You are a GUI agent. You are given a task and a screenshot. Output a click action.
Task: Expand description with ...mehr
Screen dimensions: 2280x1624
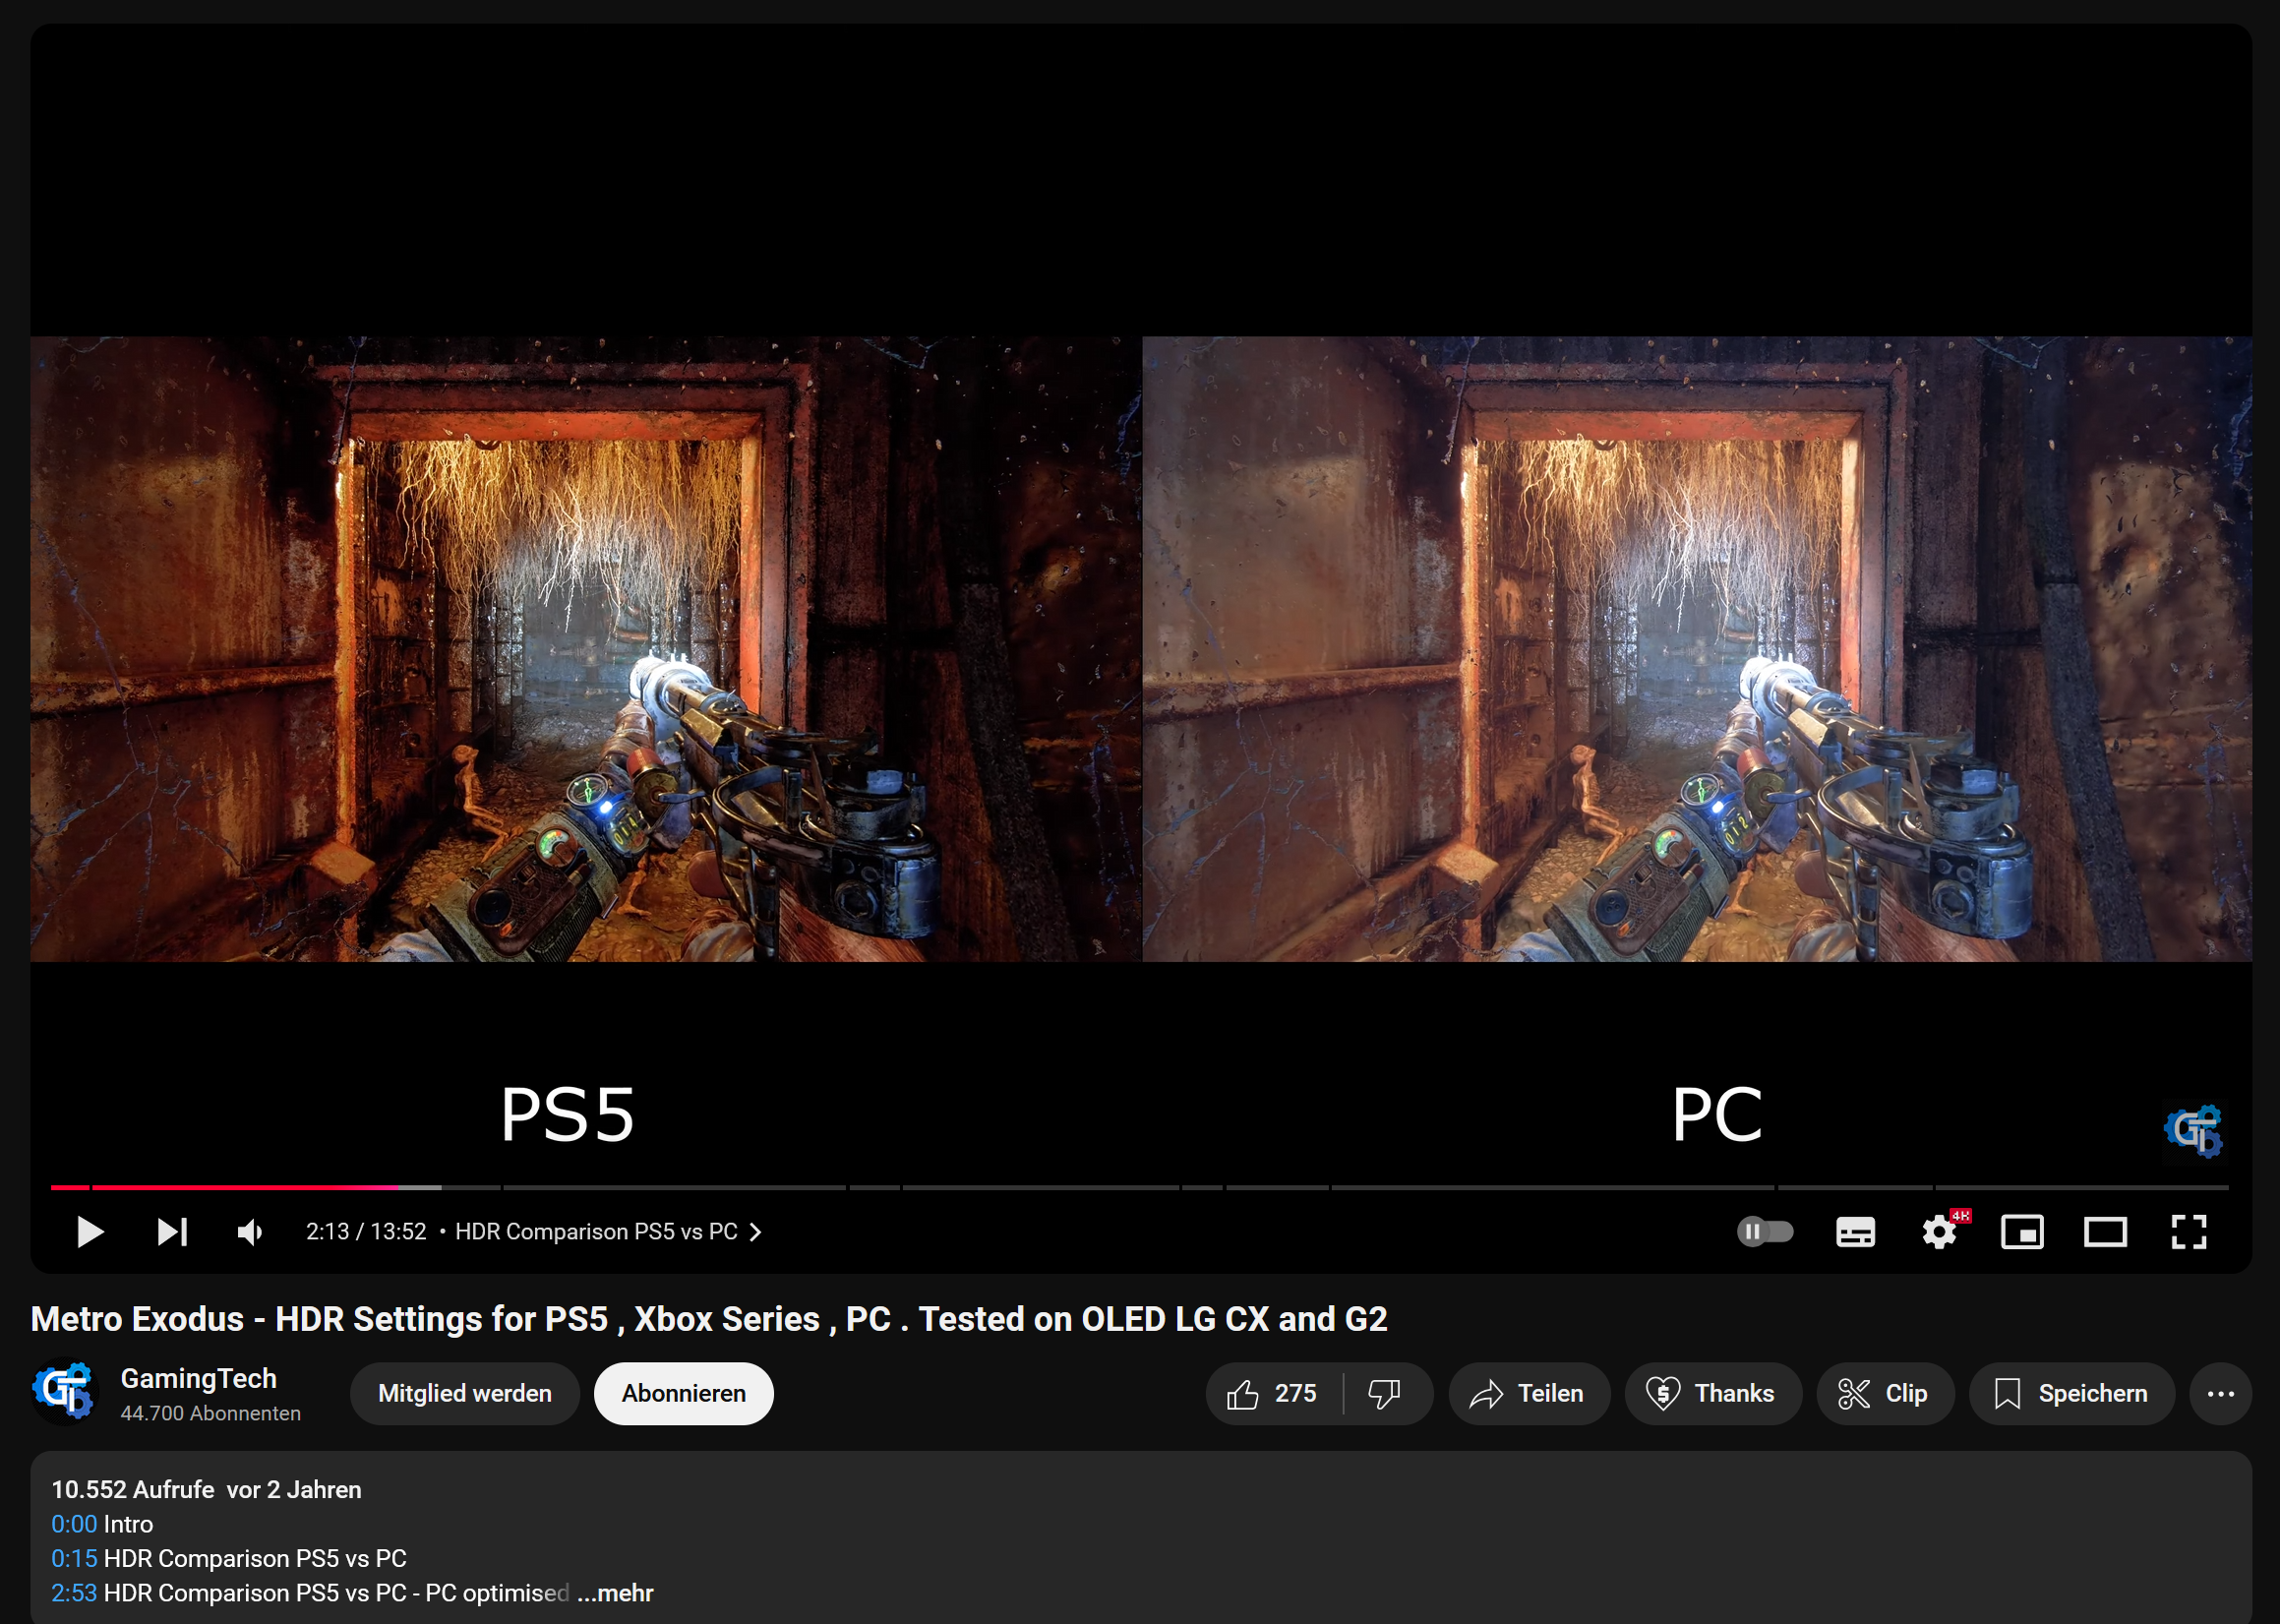pyautogui.click(x=616, y=1593)
